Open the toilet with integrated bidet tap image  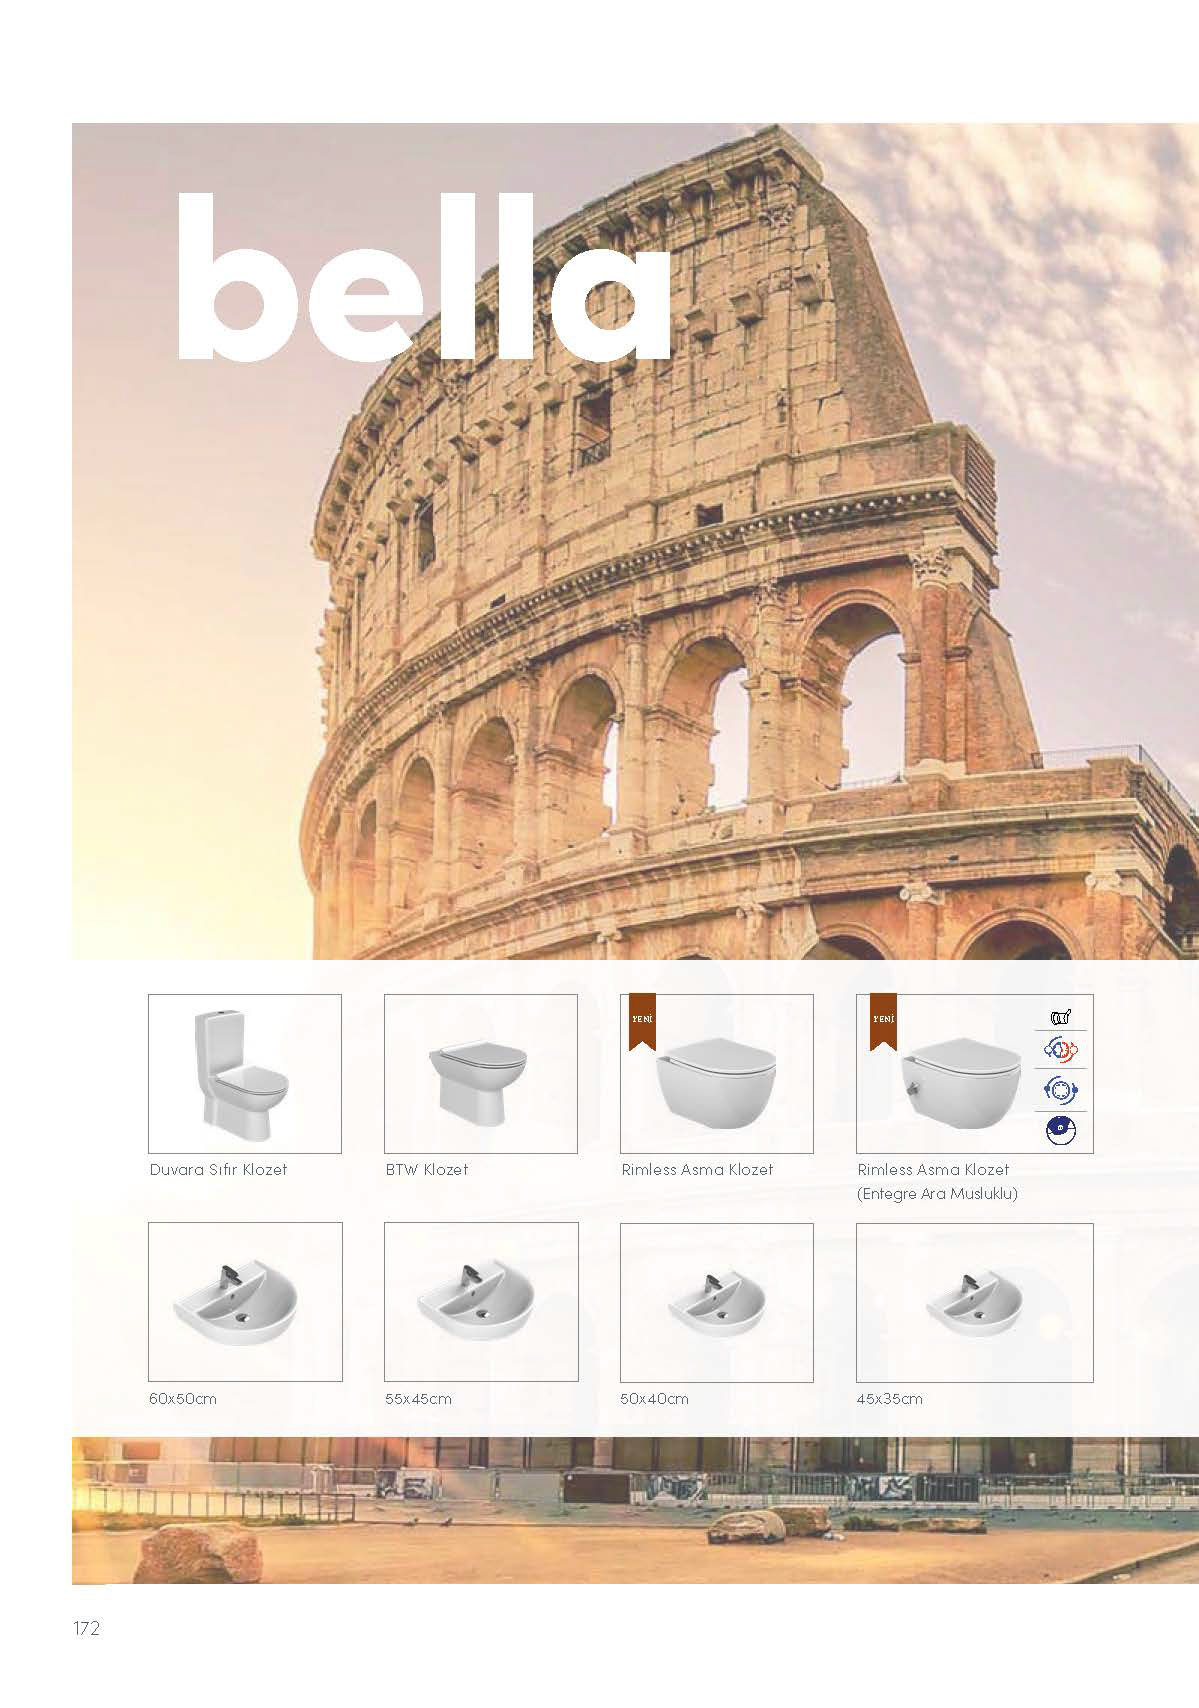(974, 1074)
